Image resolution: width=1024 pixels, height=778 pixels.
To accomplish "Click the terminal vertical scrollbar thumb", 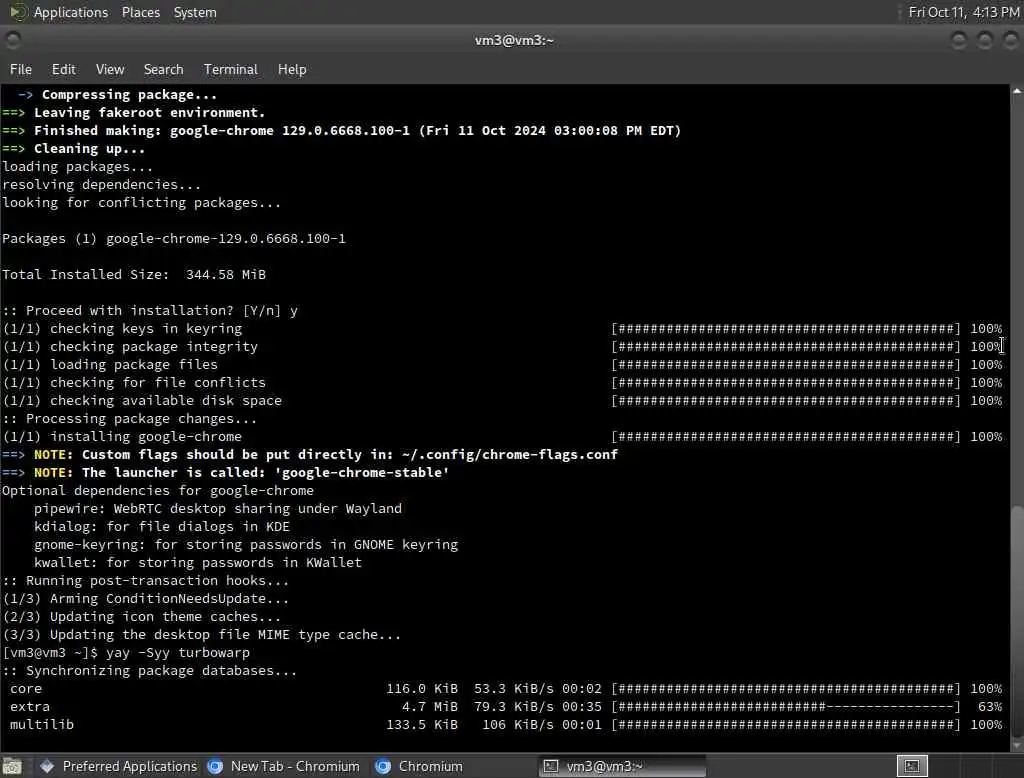I will pyautogui.click(x=1017, y=621).
